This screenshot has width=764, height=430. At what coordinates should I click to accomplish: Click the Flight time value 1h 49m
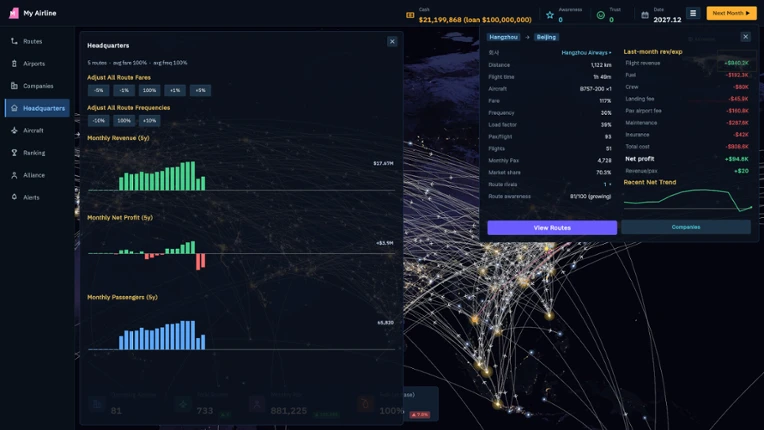(602, 77)
